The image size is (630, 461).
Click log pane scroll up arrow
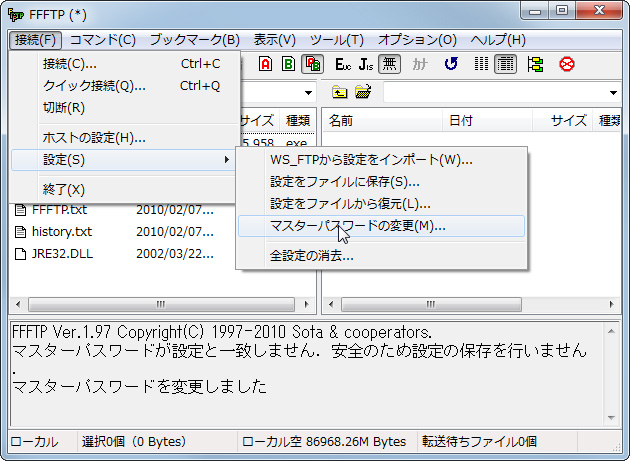(611, 332)
